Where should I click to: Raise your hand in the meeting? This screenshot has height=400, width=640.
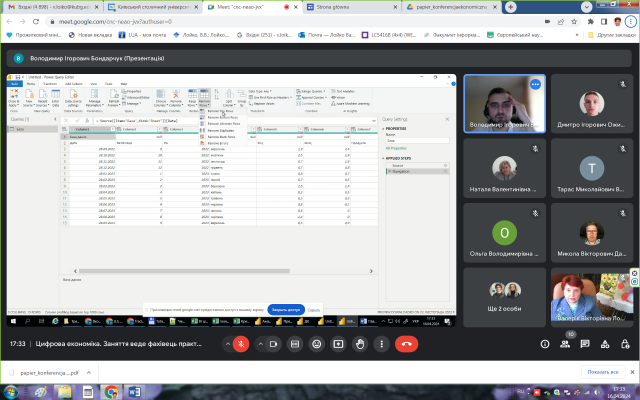pos(360,342)
